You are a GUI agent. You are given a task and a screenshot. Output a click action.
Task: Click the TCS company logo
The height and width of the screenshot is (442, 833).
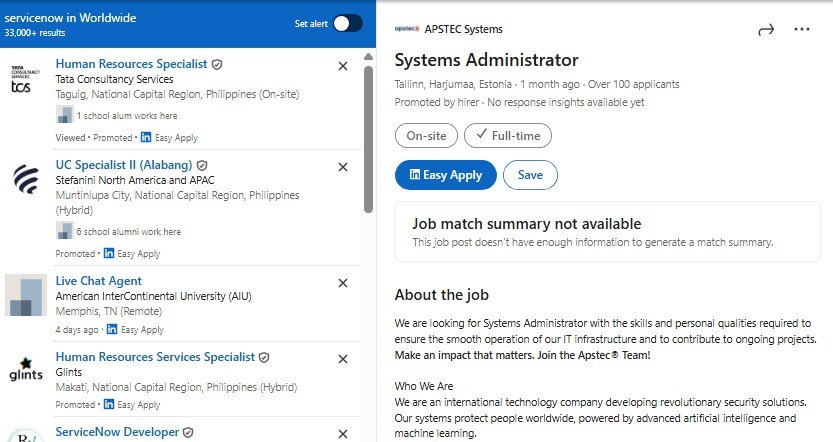(26, 79)
